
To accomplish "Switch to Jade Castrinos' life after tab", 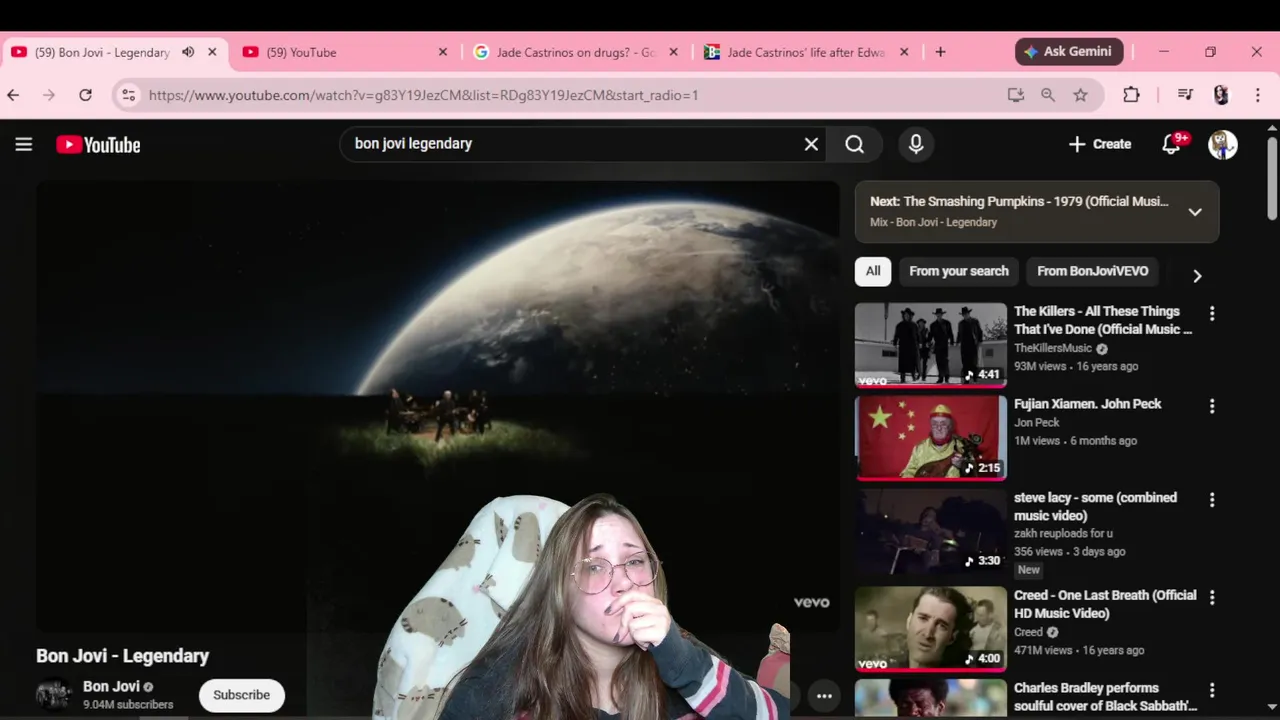I will coord(805,52).
